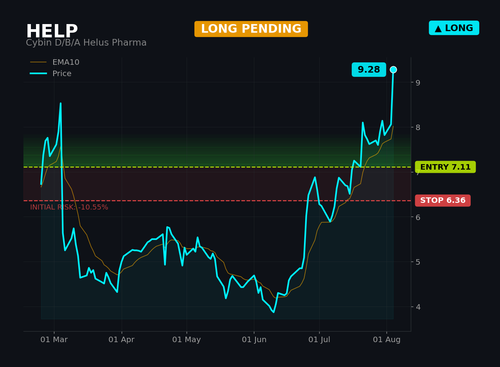Click the 01 Mar axis label
This screenshot has height=367, width=500.
(x=54, y=340)
